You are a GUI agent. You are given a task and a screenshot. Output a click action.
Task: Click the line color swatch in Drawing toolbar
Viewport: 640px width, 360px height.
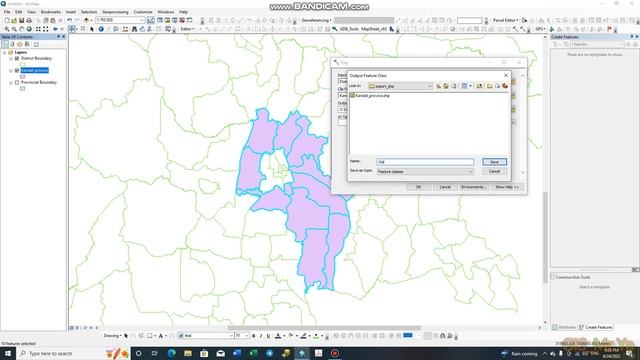click(303, 336)
